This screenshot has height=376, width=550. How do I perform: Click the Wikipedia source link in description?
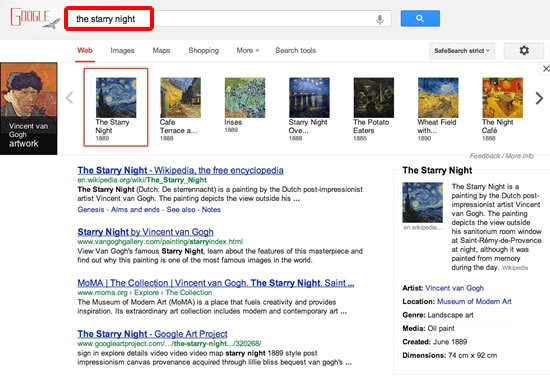515,268
